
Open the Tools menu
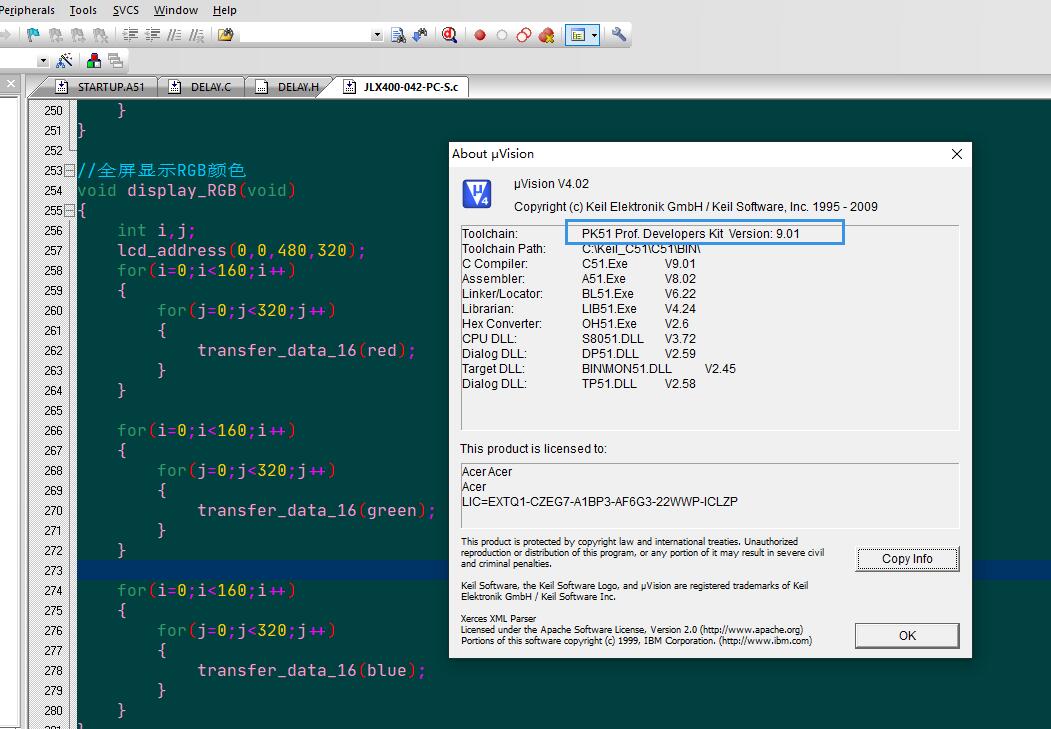point(83,10)
